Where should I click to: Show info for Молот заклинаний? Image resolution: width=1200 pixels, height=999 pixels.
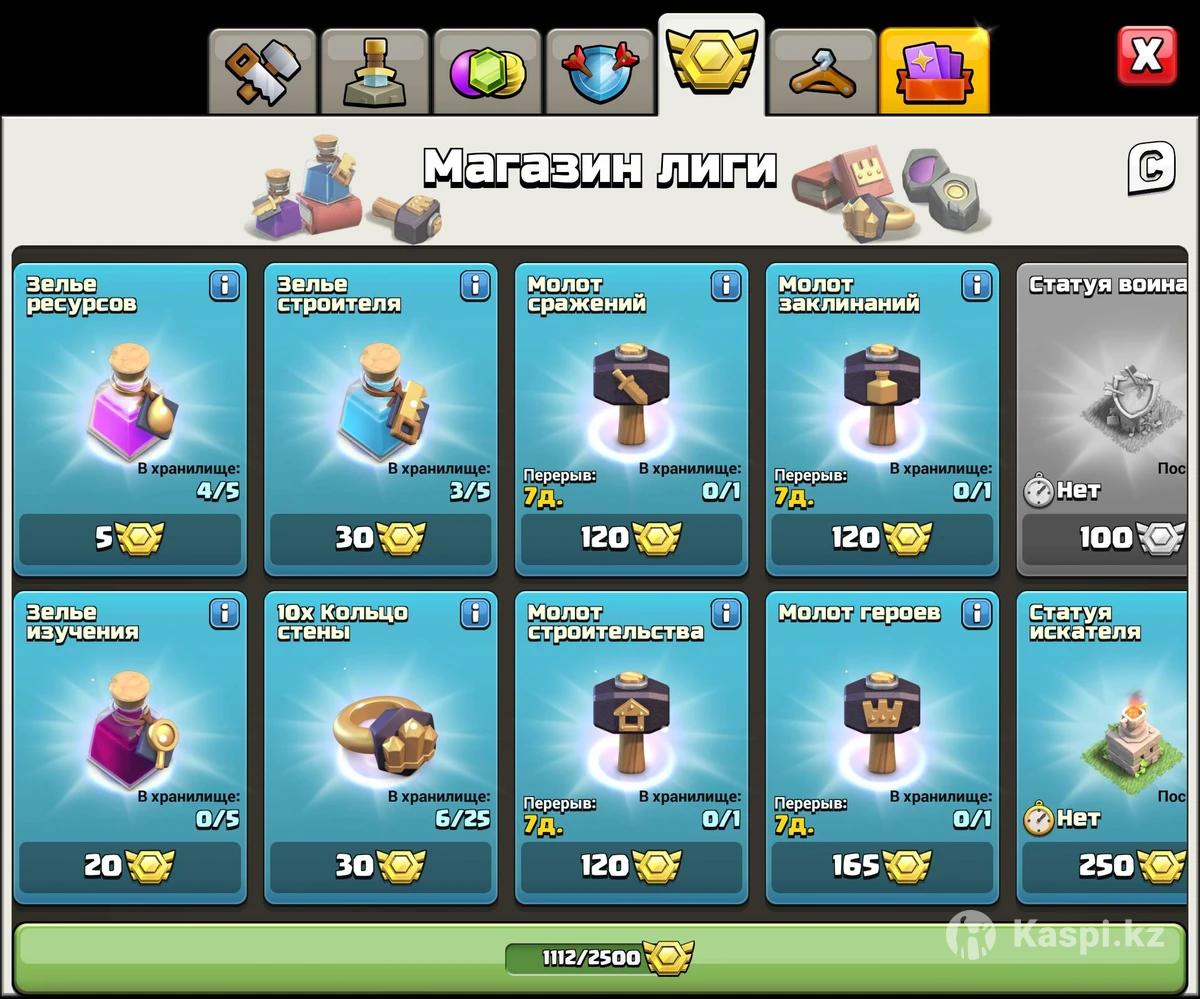(978, 286)
